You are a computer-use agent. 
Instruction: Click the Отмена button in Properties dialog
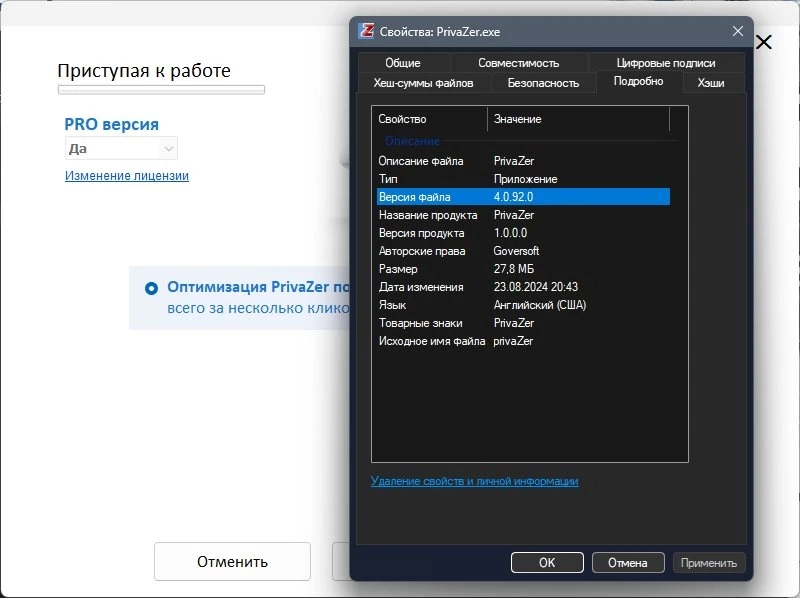[x=628, y=563]
